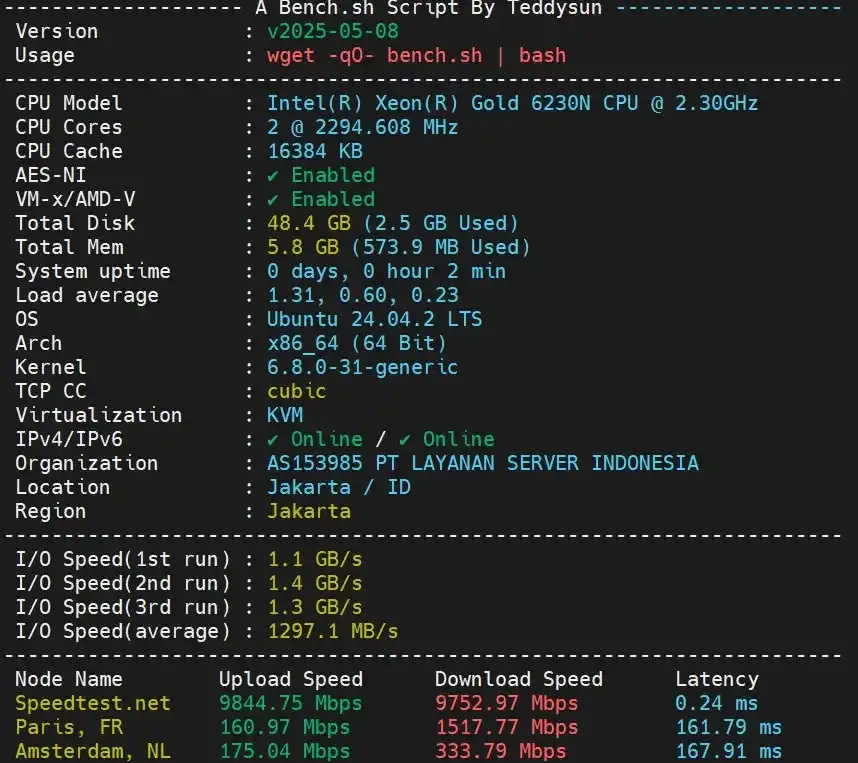The height and width of the screenshot is (763, 858).
Task: Click the Speedtest.net node name
Action: (92, 703)
